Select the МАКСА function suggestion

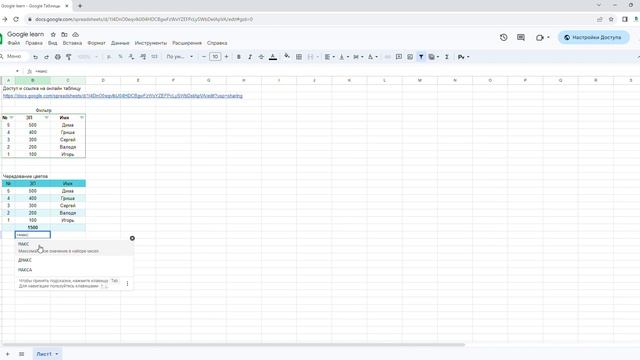(75, 270)
